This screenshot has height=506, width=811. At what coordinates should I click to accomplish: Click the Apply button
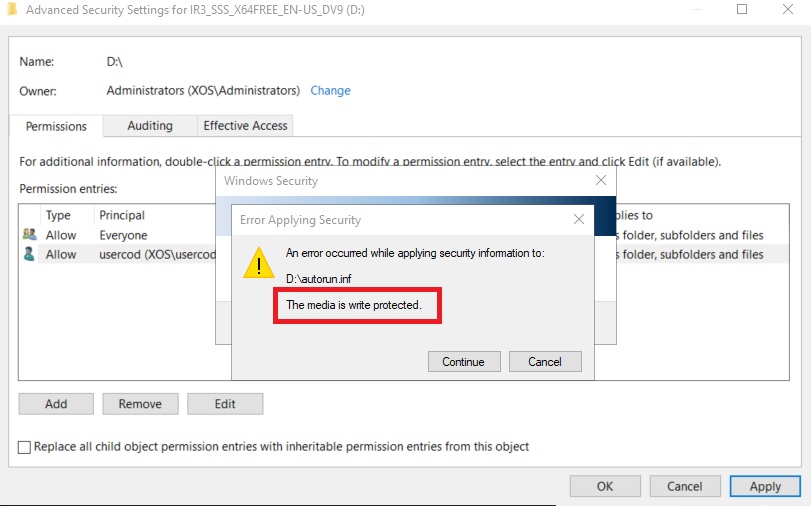[765, 486]
